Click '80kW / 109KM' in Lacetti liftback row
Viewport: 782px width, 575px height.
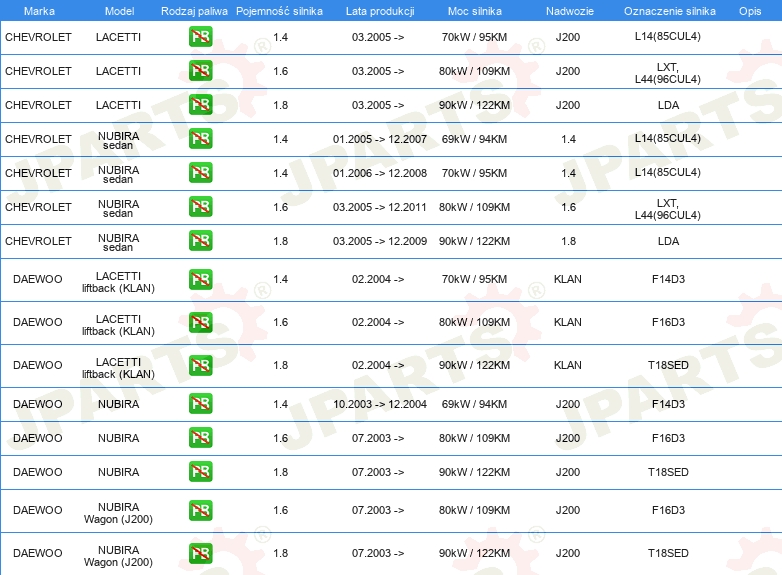coord(474,322)
